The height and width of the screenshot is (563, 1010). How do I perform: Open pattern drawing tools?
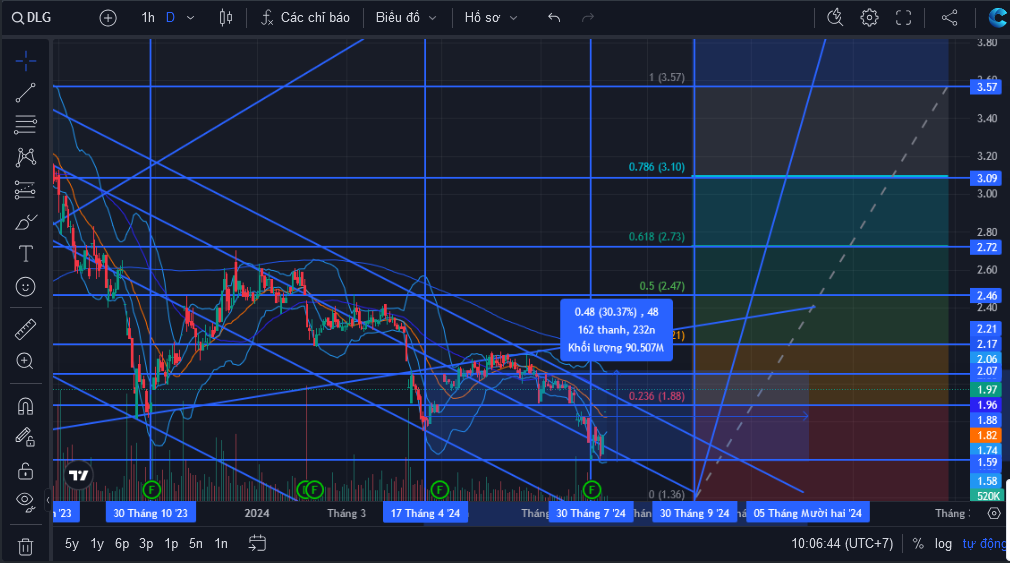point(26,157)
